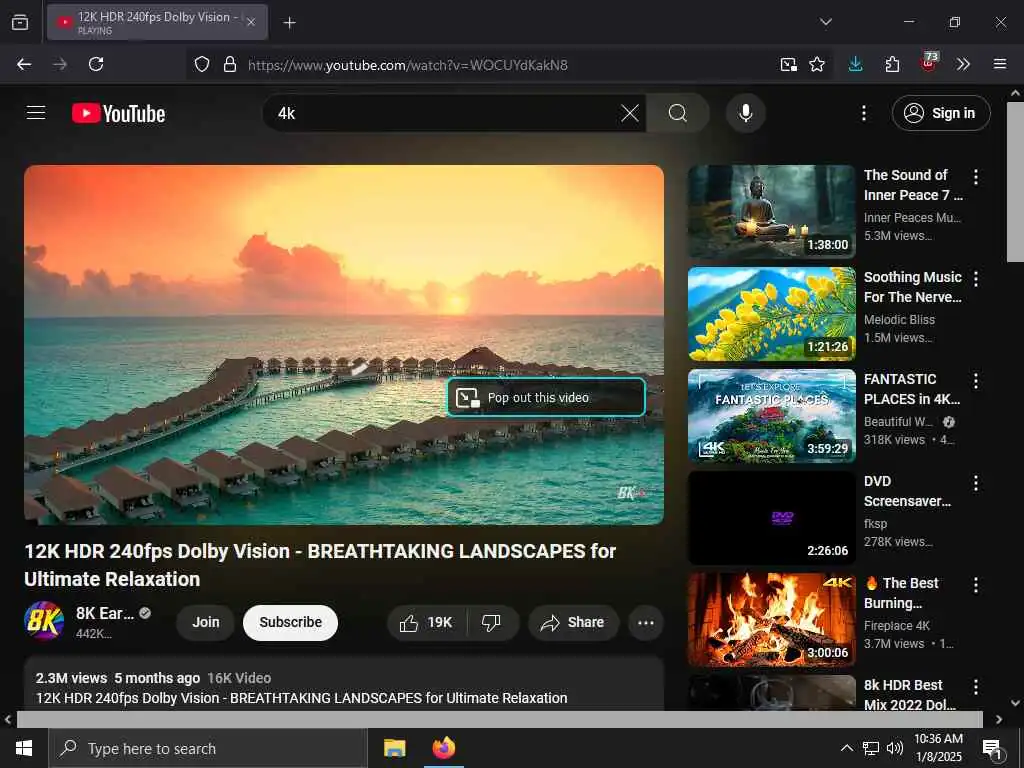Image resolution: width=1024 pixels, height=768 pixels.
Task: Go back in Firefox
Action: (x=24, y=64)
